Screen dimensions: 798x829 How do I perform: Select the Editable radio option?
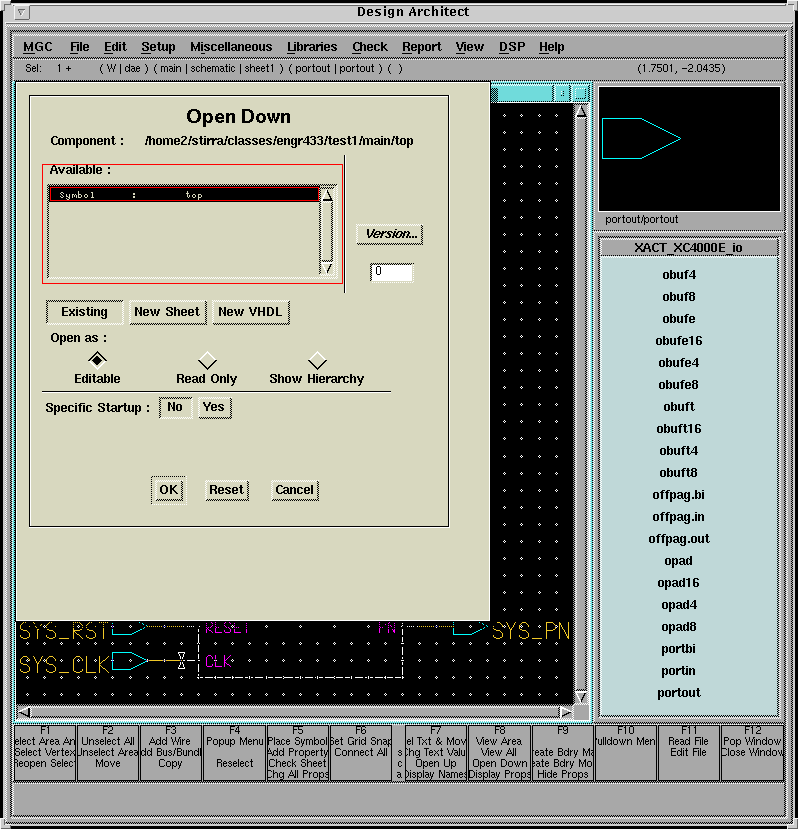(97, 359)
